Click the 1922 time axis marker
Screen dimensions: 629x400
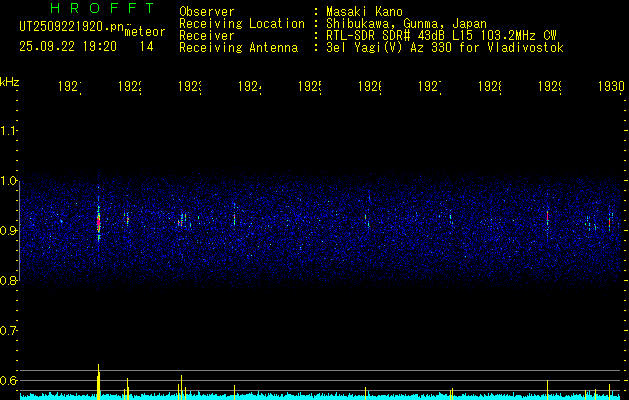pyautogui.click(x=130, y=86)
